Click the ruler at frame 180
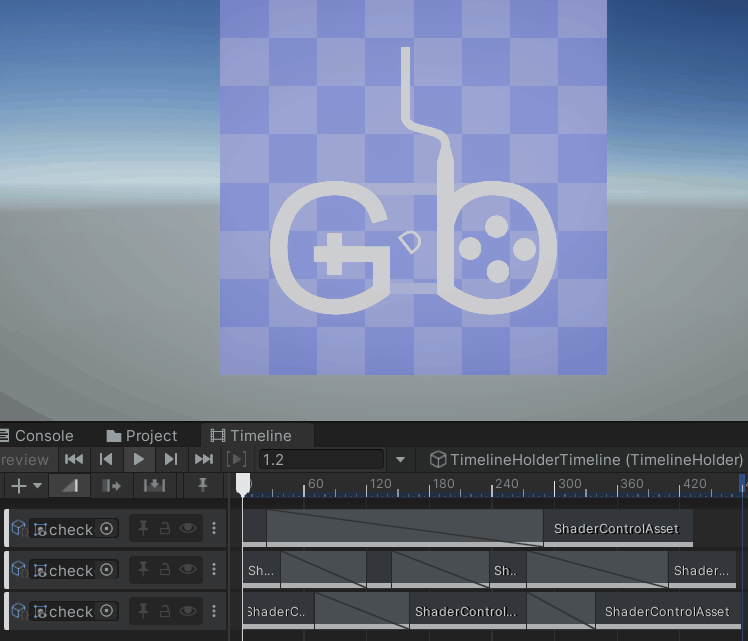This screenshot has width=748, height=641. pos(444,484)
